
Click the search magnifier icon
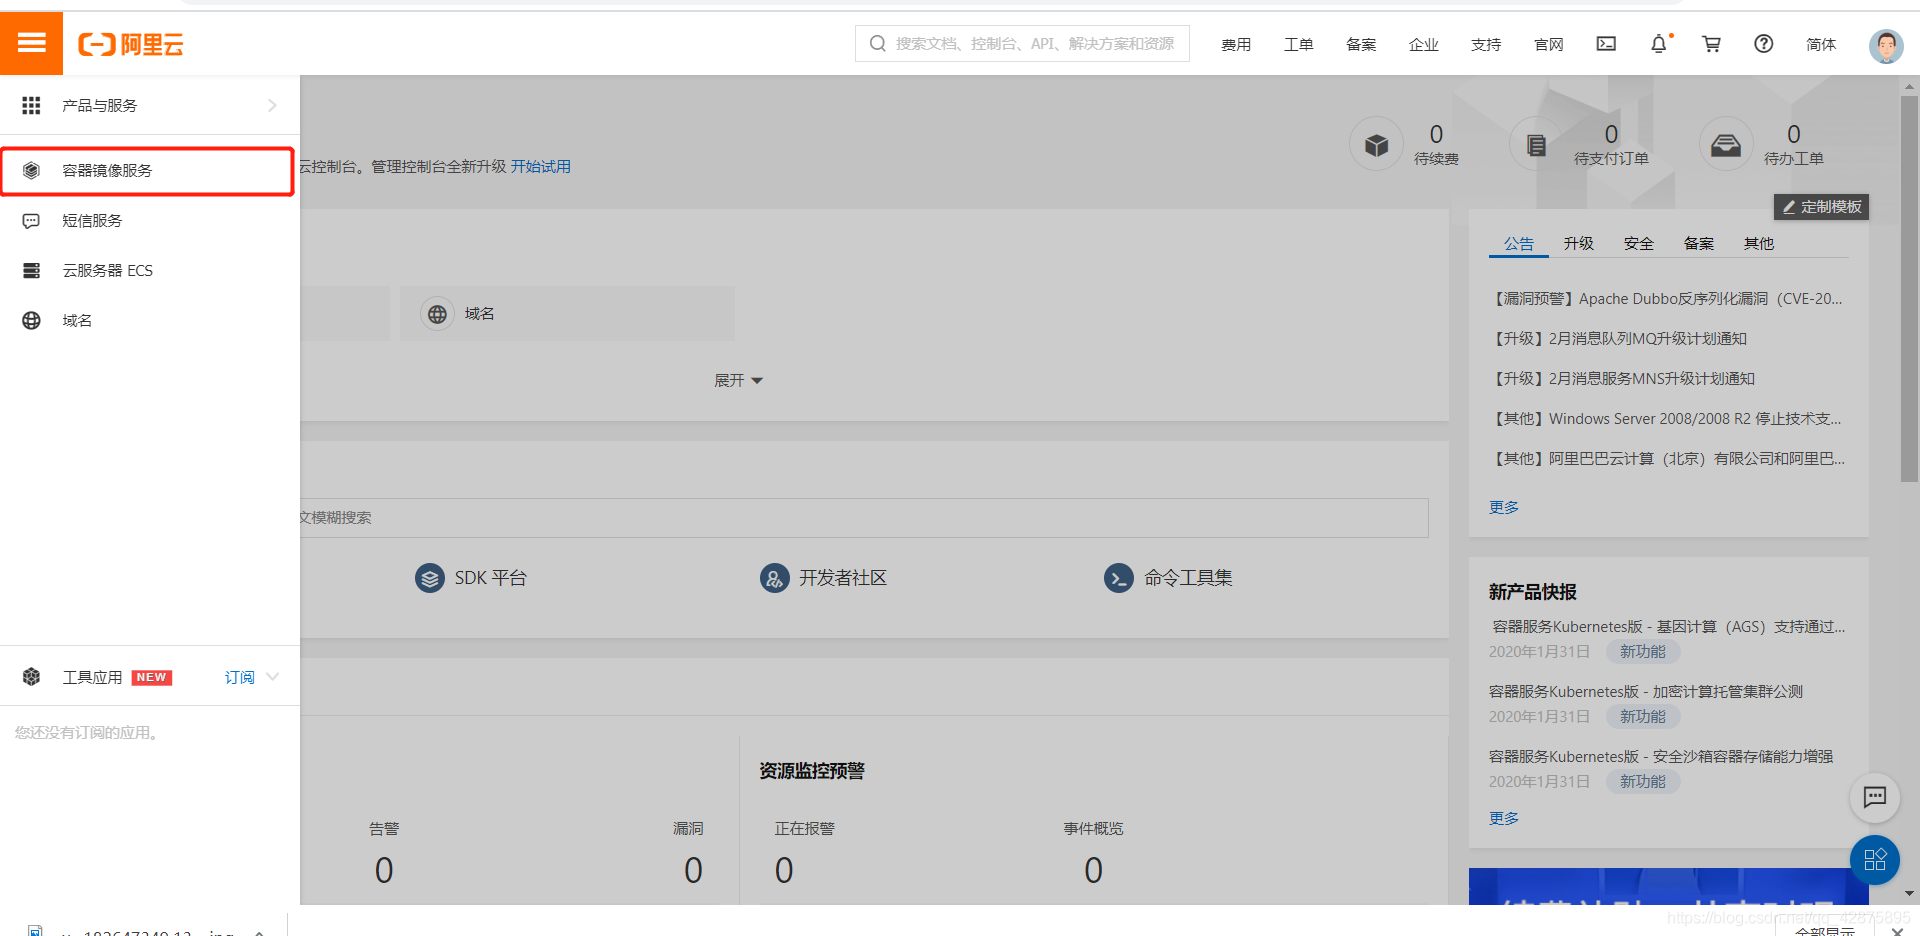point(878,44)
